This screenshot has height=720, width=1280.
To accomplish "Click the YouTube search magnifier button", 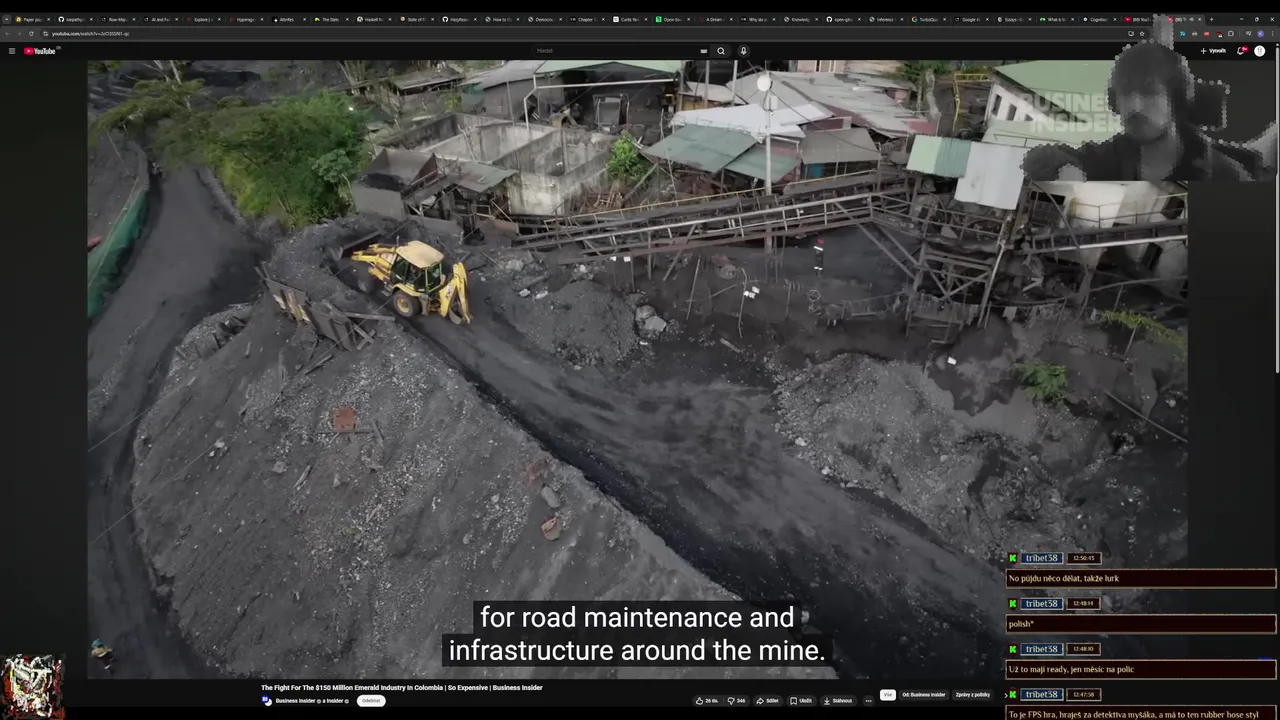I will [721, 51].
